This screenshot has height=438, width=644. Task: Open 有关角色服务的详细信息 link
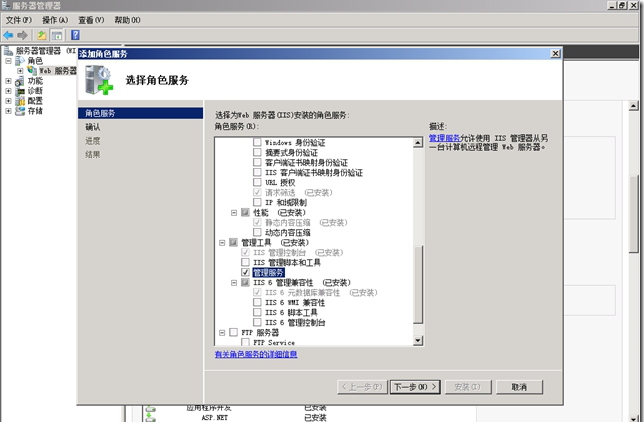pos(256,354)
